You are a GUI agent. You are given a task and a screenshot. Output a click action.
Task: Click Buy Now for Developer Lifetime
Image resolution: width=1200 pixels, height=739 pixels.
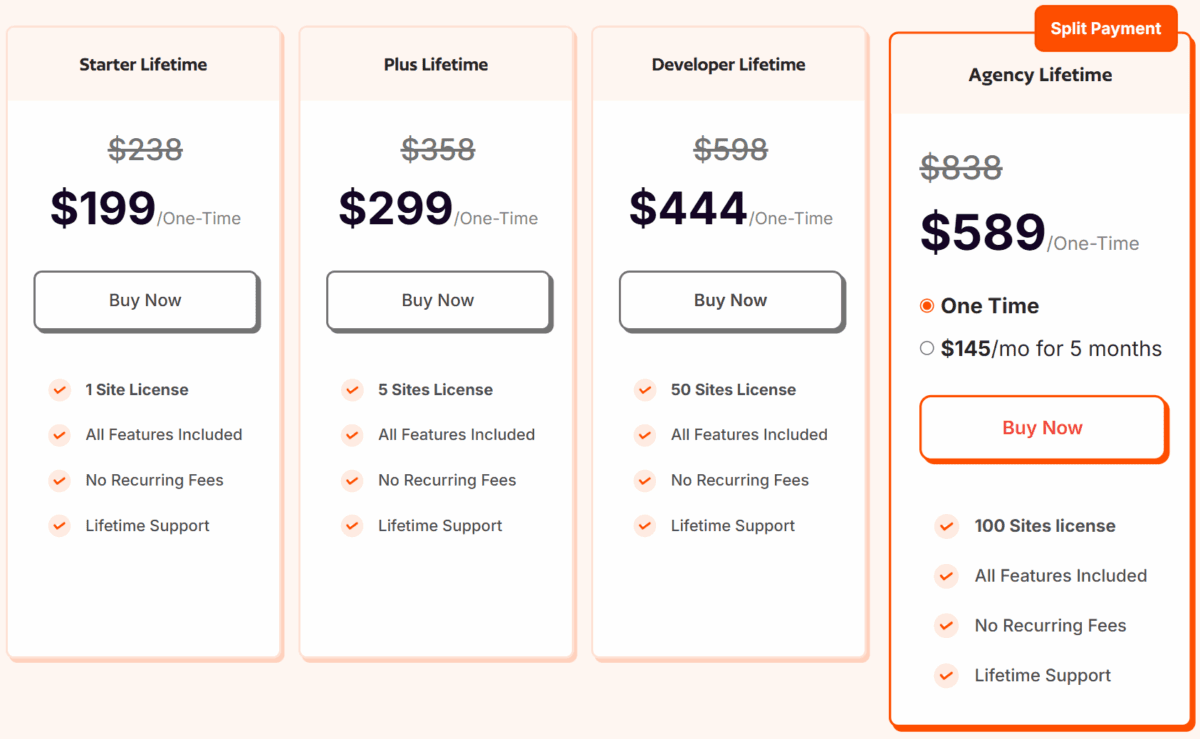pos(731,300)
